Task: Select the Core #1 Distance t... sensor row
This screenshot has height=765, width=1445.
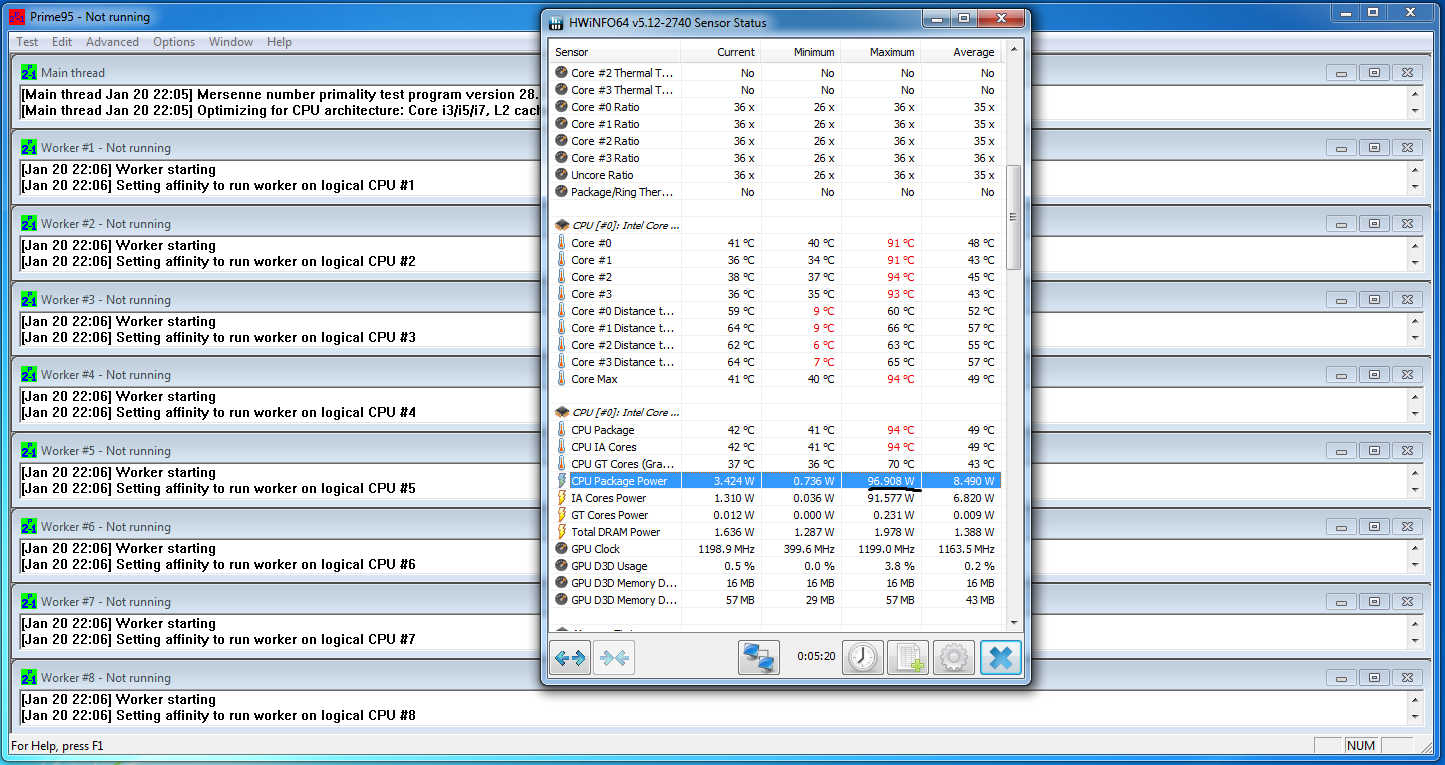Action: (x=776, y=328)
